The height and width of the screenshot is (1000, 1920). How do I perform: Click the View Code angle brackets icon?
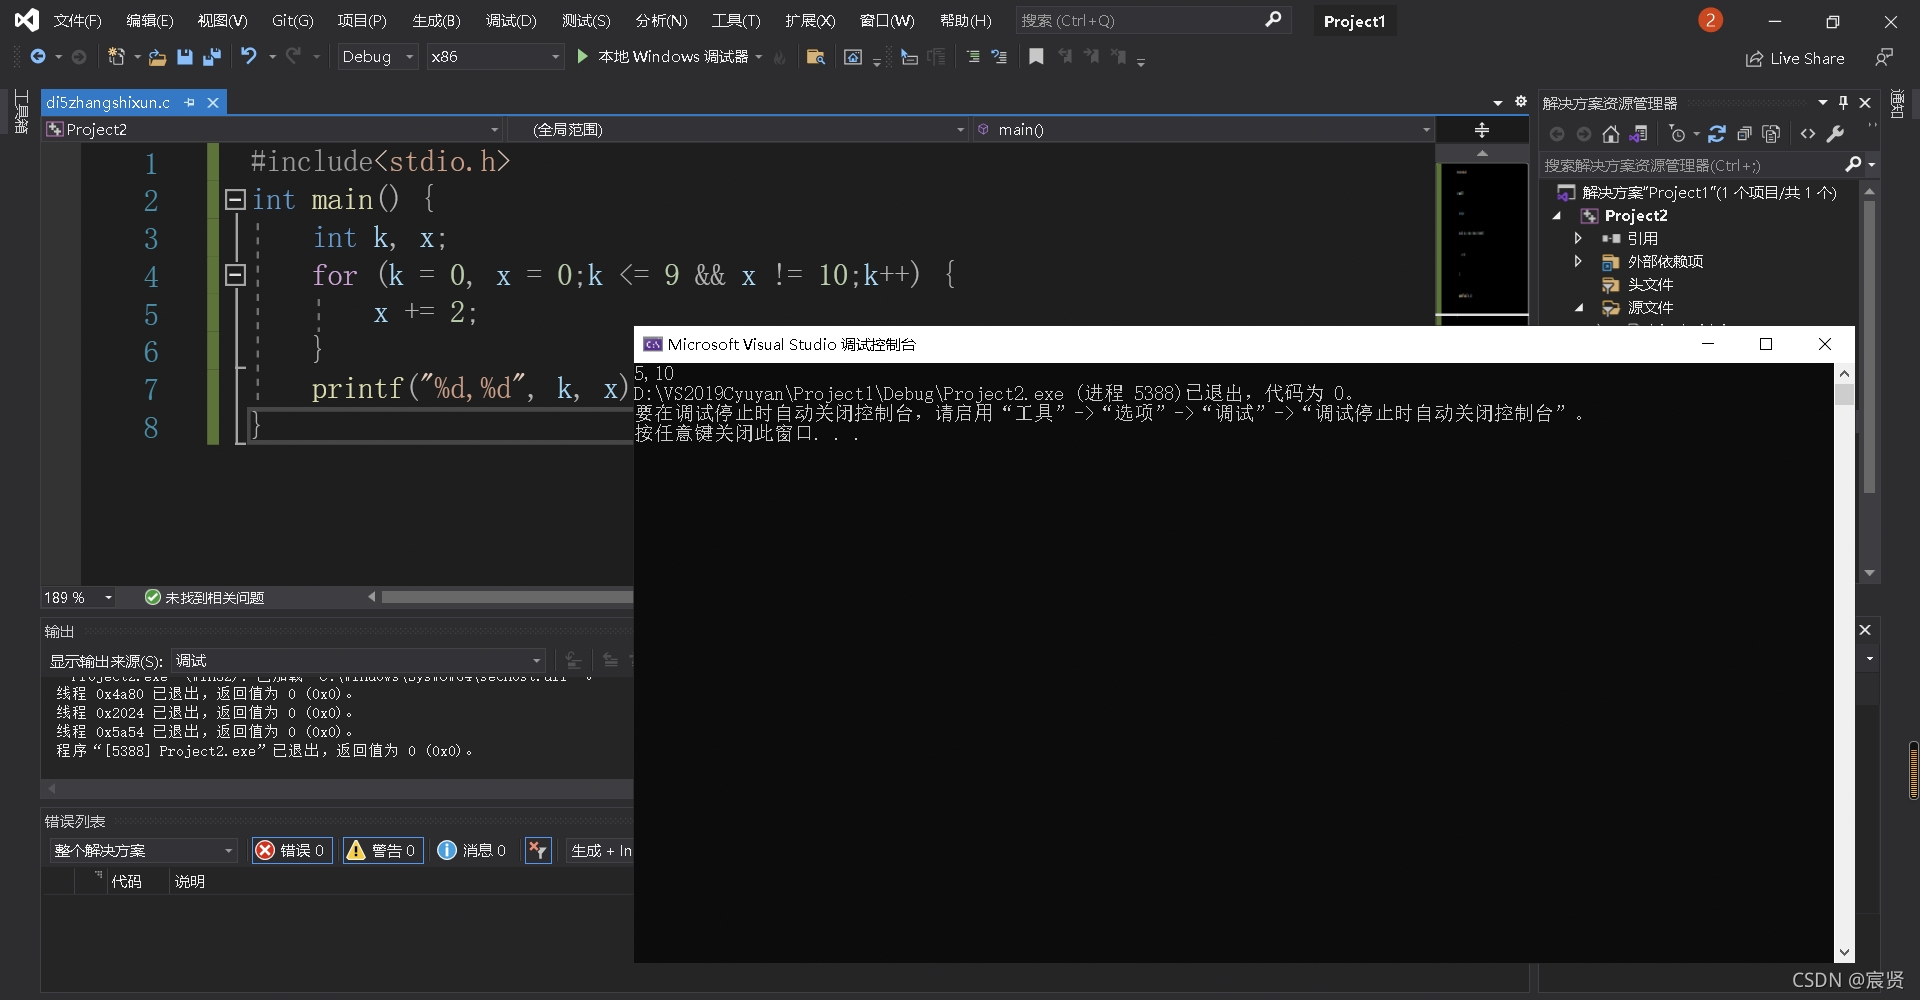(1808, 134)
